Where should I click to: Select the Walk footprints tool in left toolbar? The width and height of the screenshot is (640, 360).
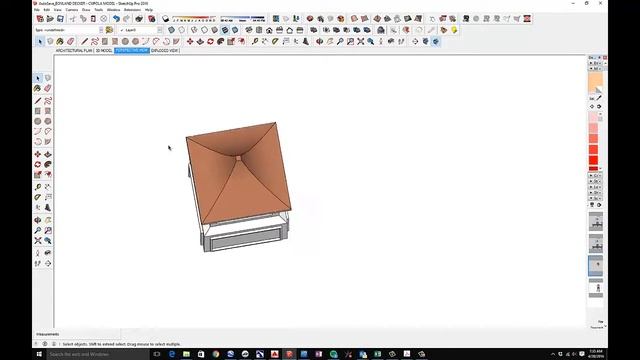38,264
